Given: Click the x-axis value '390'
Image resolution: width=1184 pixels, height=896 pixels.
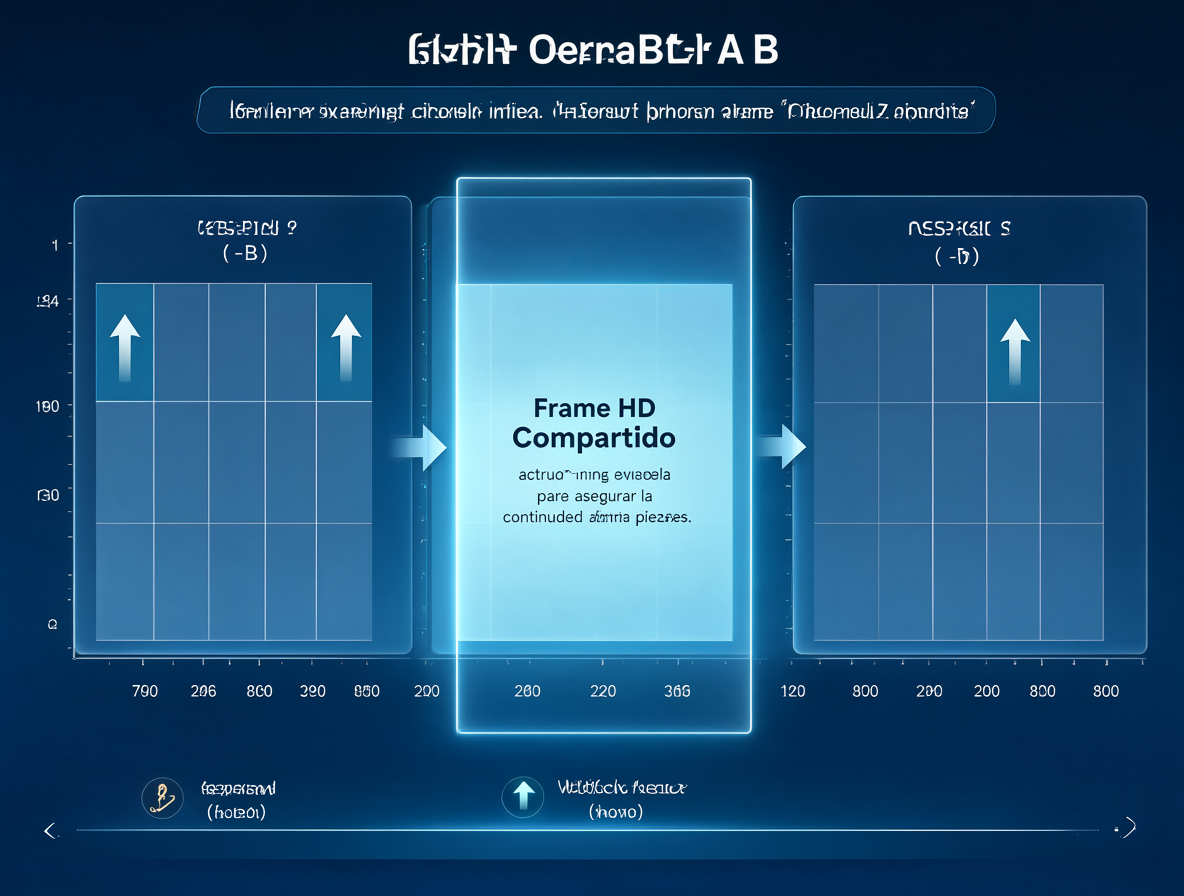Looking at the screenshot, I should 313,691.
